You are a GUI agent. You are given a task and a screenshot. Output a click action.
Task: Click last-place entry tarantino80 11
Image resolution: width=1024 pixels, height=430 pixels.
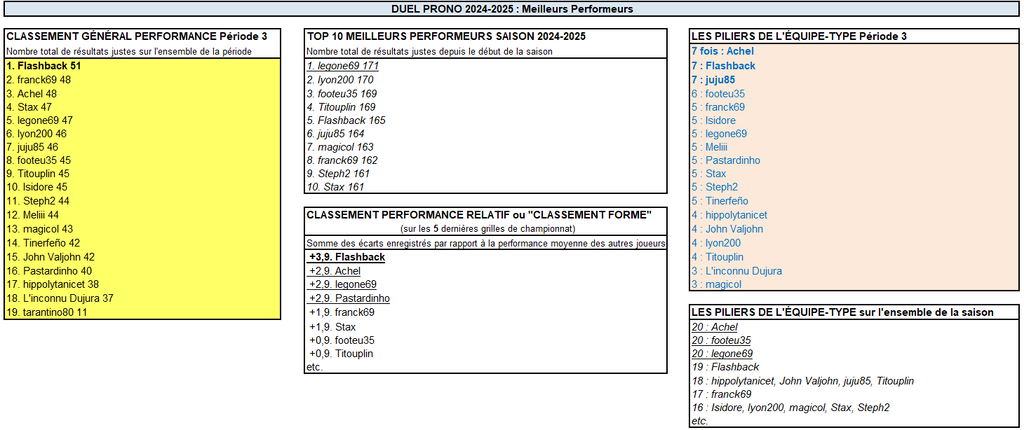point(46,312)
